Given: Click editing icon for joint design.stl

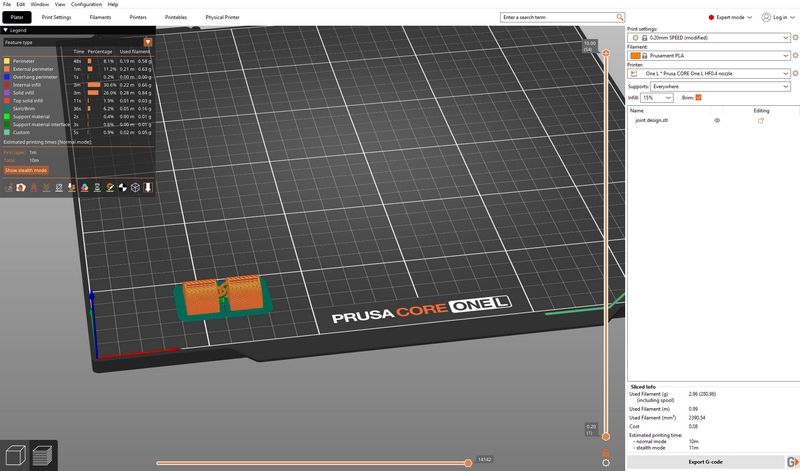Looking at the screenshot, I should coord(761,120).
